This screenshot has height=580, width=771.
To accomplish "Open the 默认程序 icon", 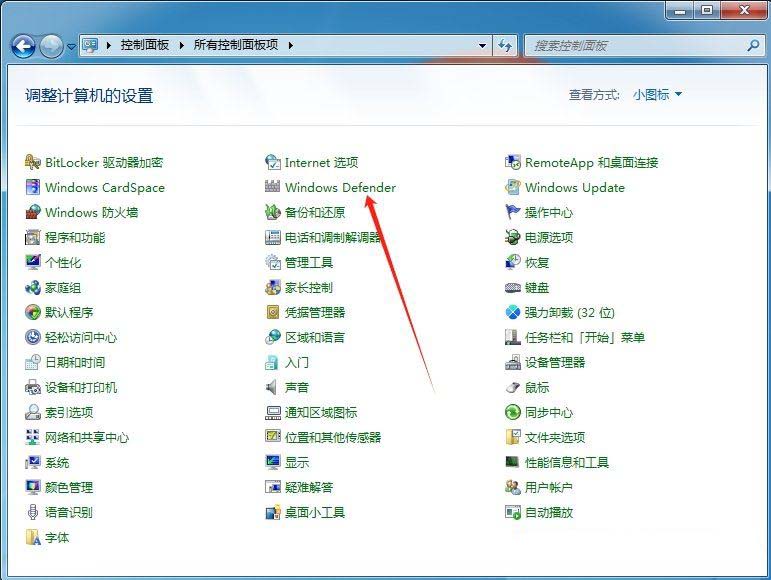I will pos(32,312).
